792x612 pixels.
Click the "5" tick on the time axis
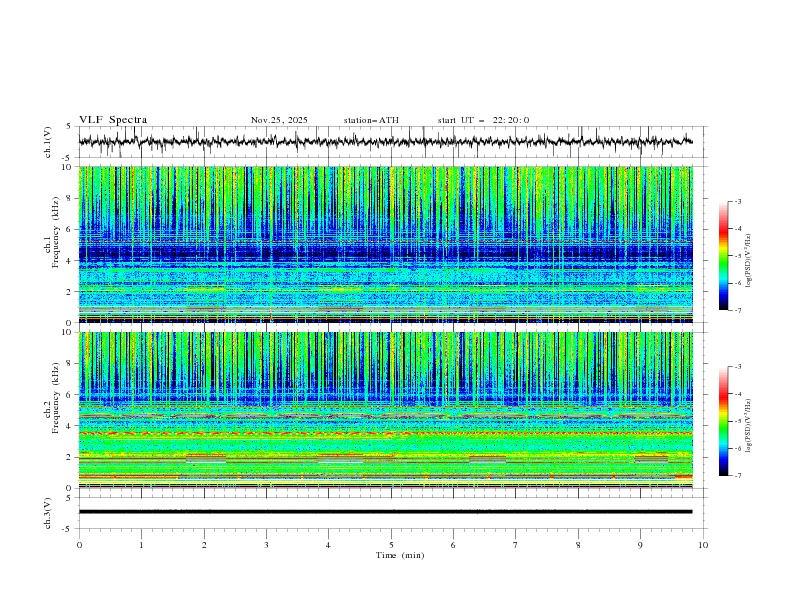pyautogui.click(x=391, y=545)
